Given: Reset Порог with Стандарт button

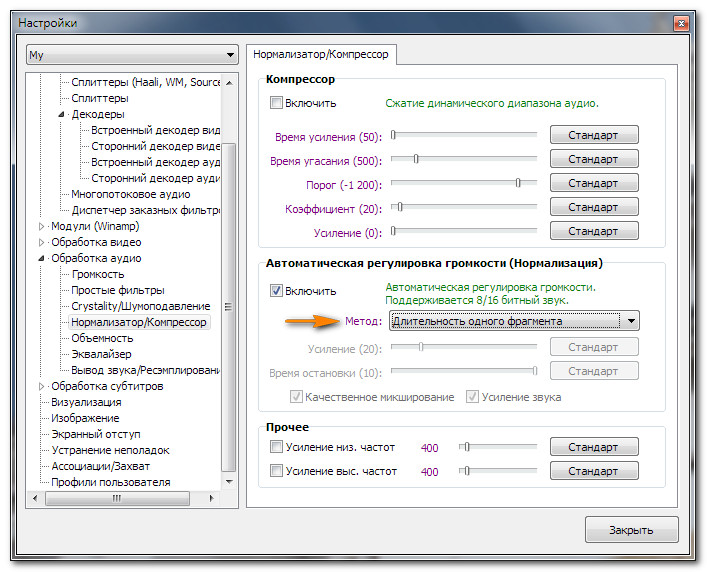Looking at the screenshot, I should [x=594, y=183].
